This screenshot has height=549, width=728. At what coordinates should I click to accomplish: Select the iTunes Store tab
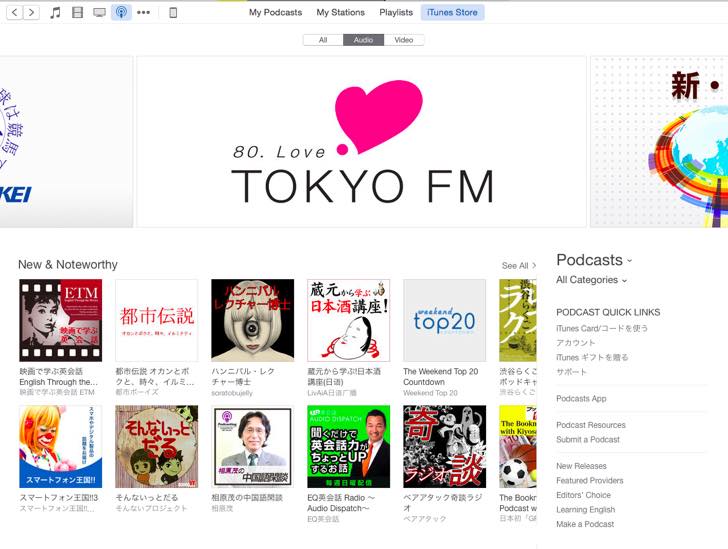click(x=452, y=13)
